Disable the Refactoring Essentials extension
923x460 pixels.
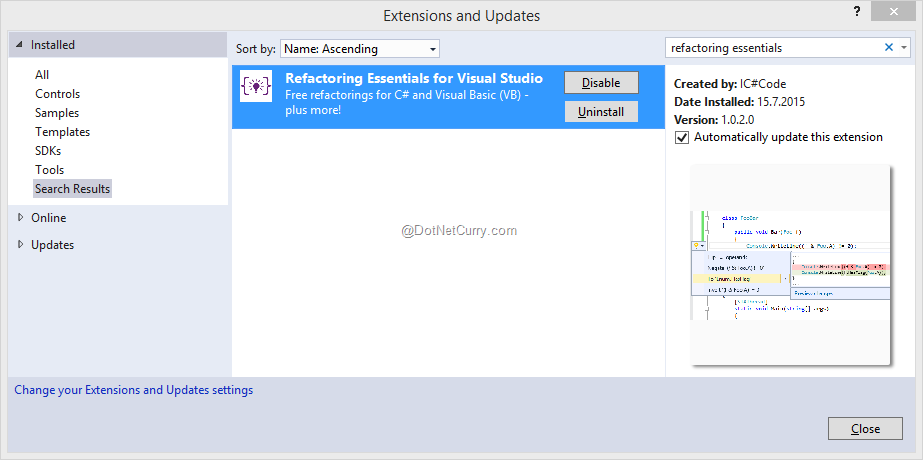pyautogui.click(x=601, y=83)
